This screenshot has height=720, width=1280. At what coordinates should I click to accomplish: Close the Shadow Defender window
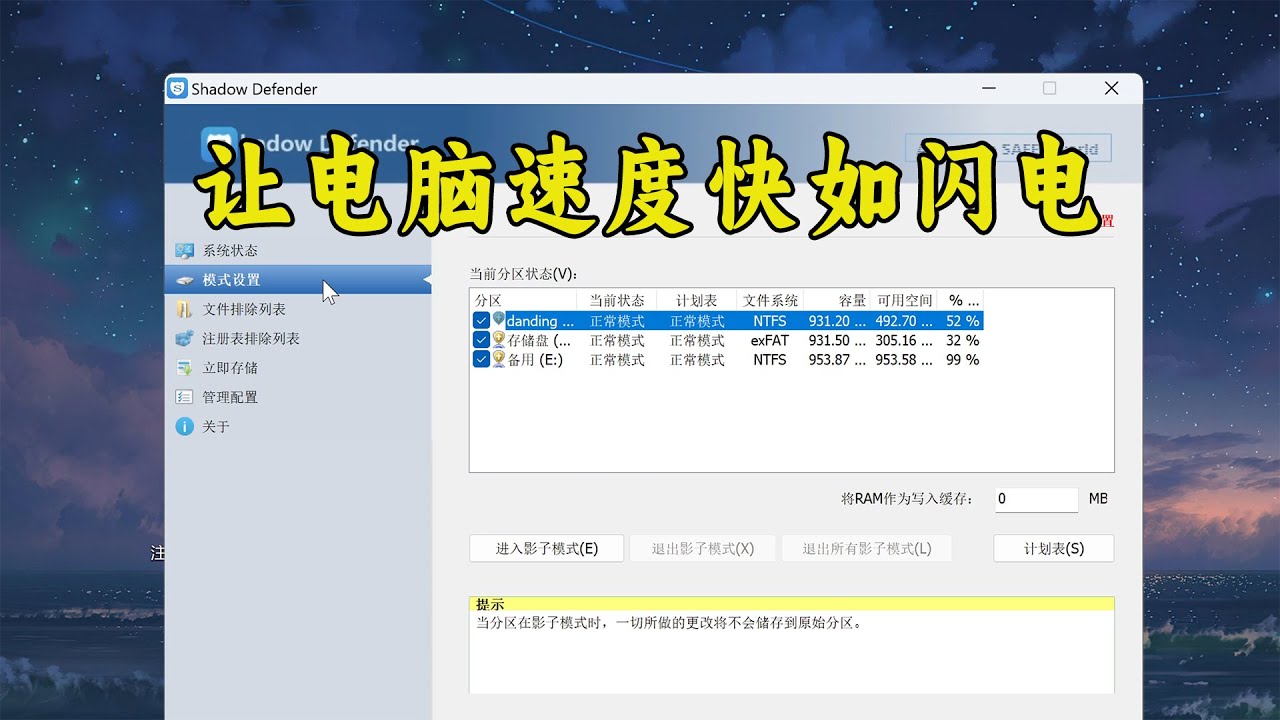[1111, 88]
